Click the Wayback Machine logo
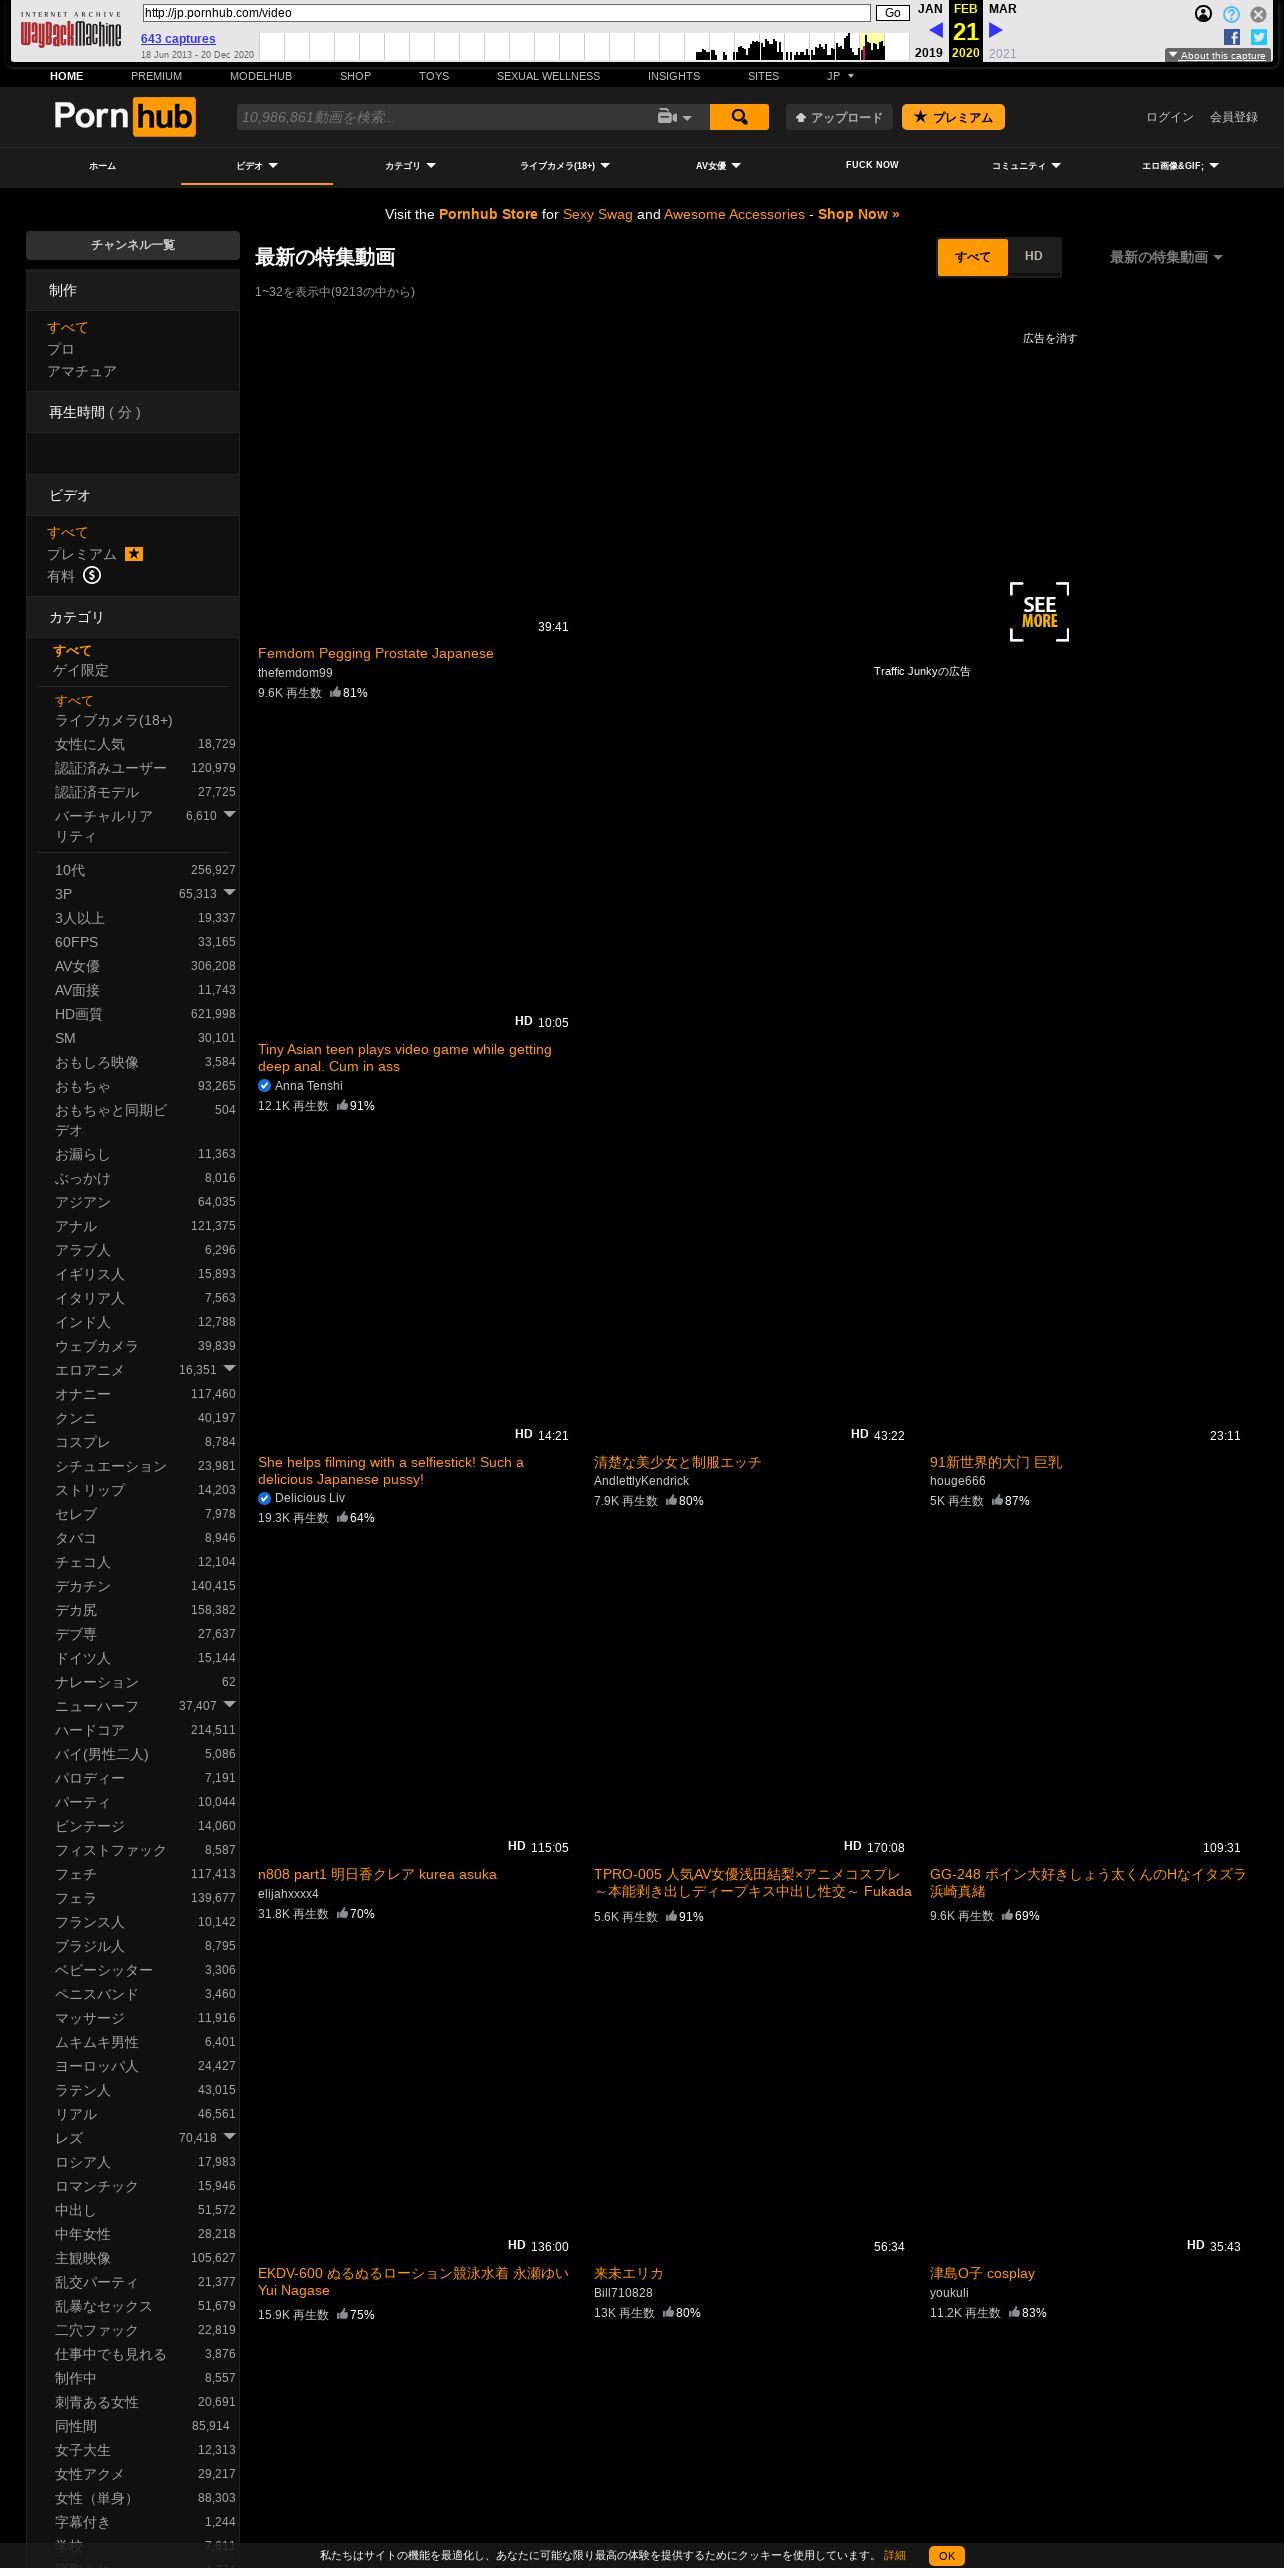The width and height of the screenshot is (1284, 2568). pyautogui.click(x=70, y=30)
